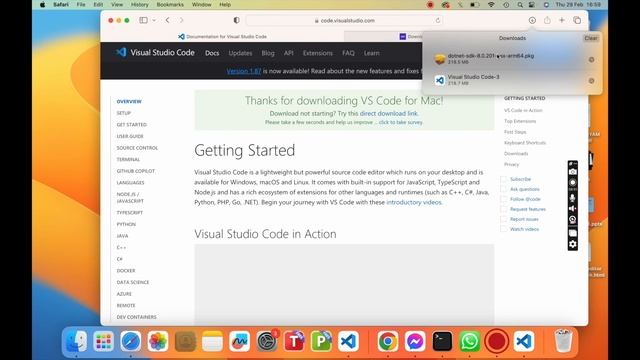Open WhatsApp from the Dock

click(469, 341)
